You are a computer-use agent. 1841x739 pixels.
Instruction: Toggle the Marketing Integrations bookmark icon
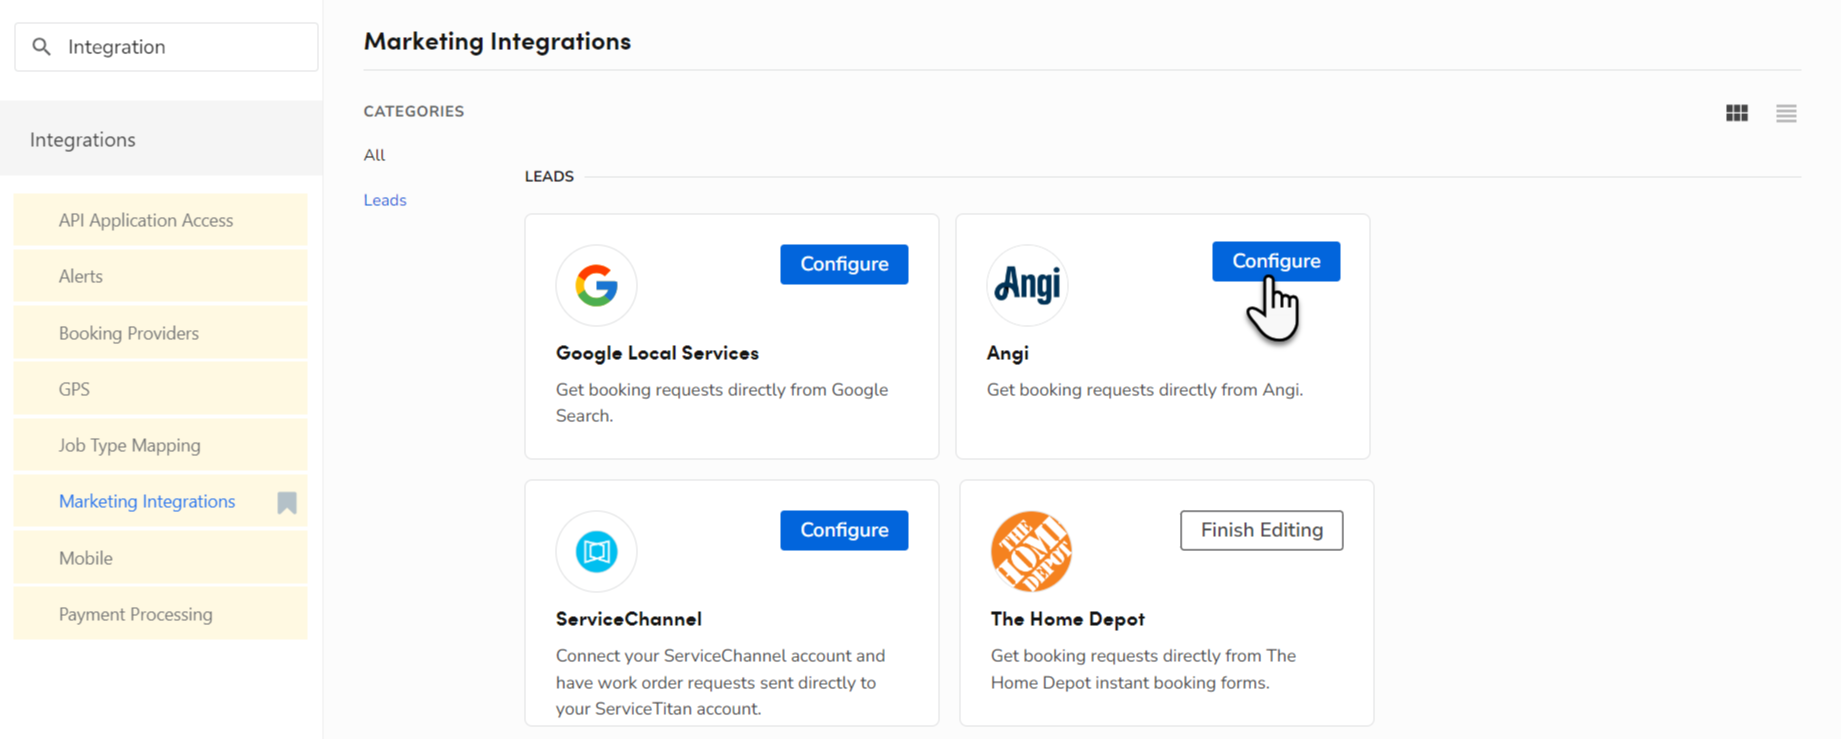click(x=287, y=502)
